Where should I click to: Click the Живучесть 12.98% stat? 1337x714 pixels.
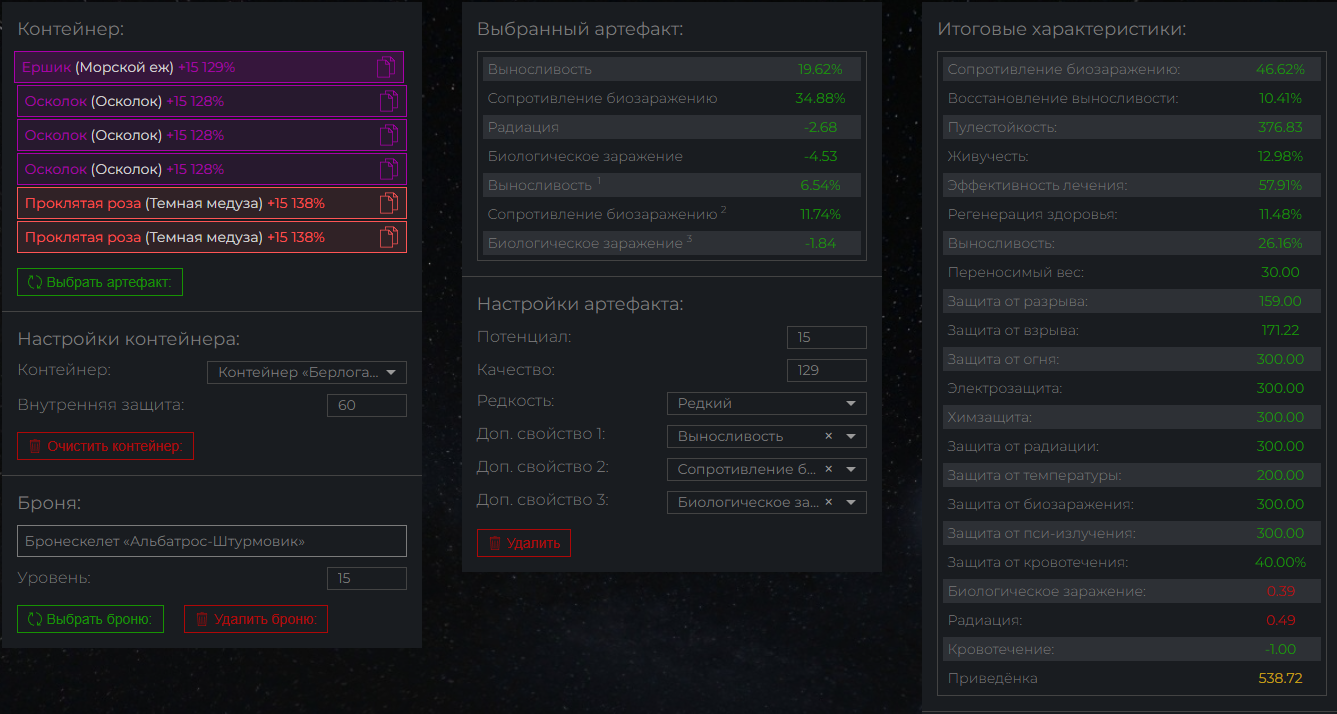pyautogui.click(x=1132, y=157)
